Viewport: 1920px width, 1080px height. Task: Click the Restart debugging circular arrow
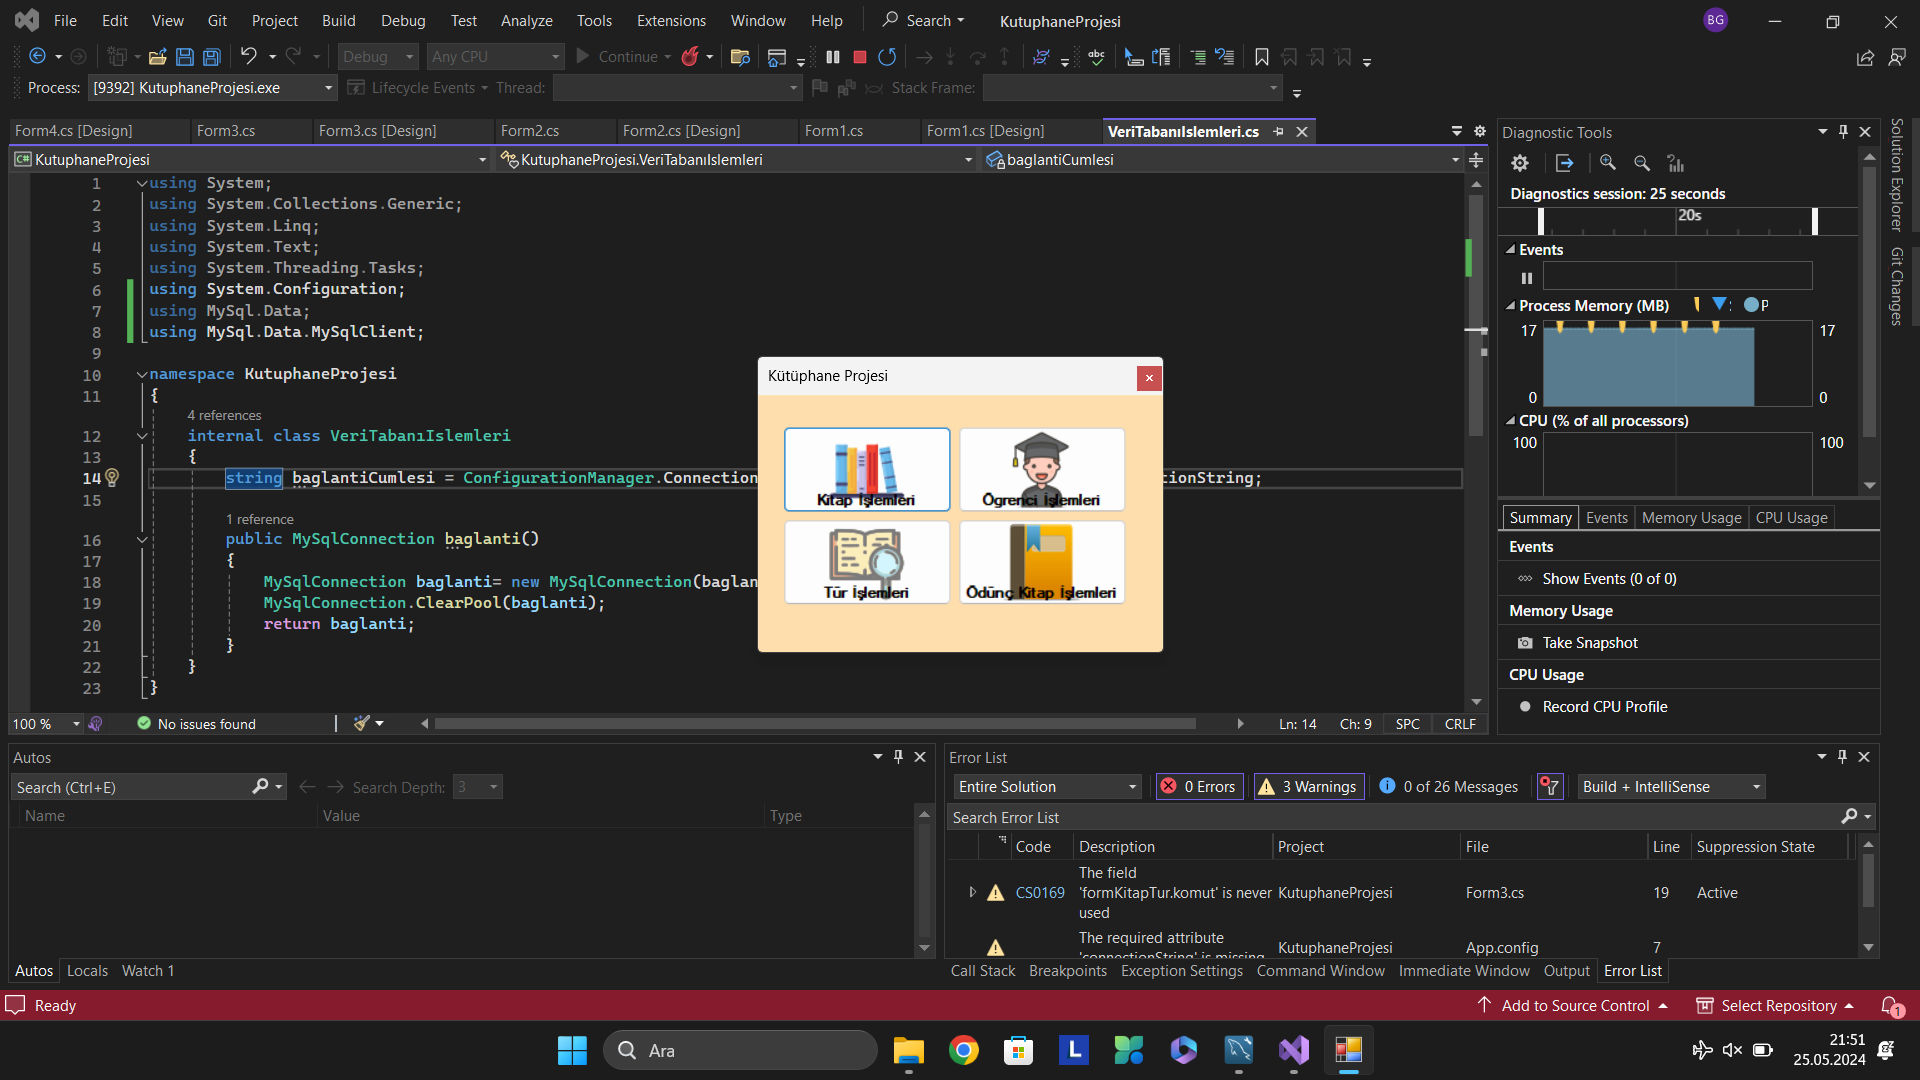point(887,57)
